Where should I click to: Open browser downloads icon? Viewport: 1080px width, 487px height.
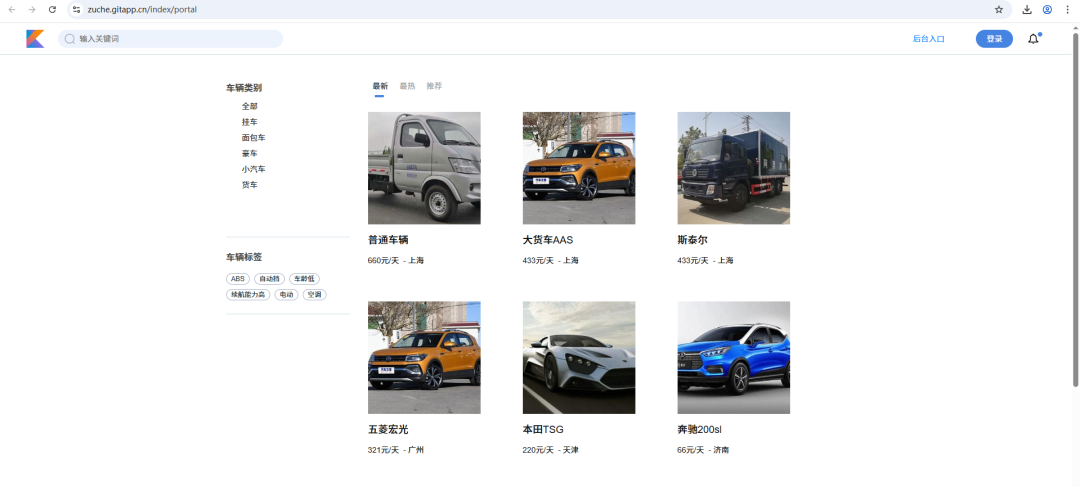[1027, 10]
